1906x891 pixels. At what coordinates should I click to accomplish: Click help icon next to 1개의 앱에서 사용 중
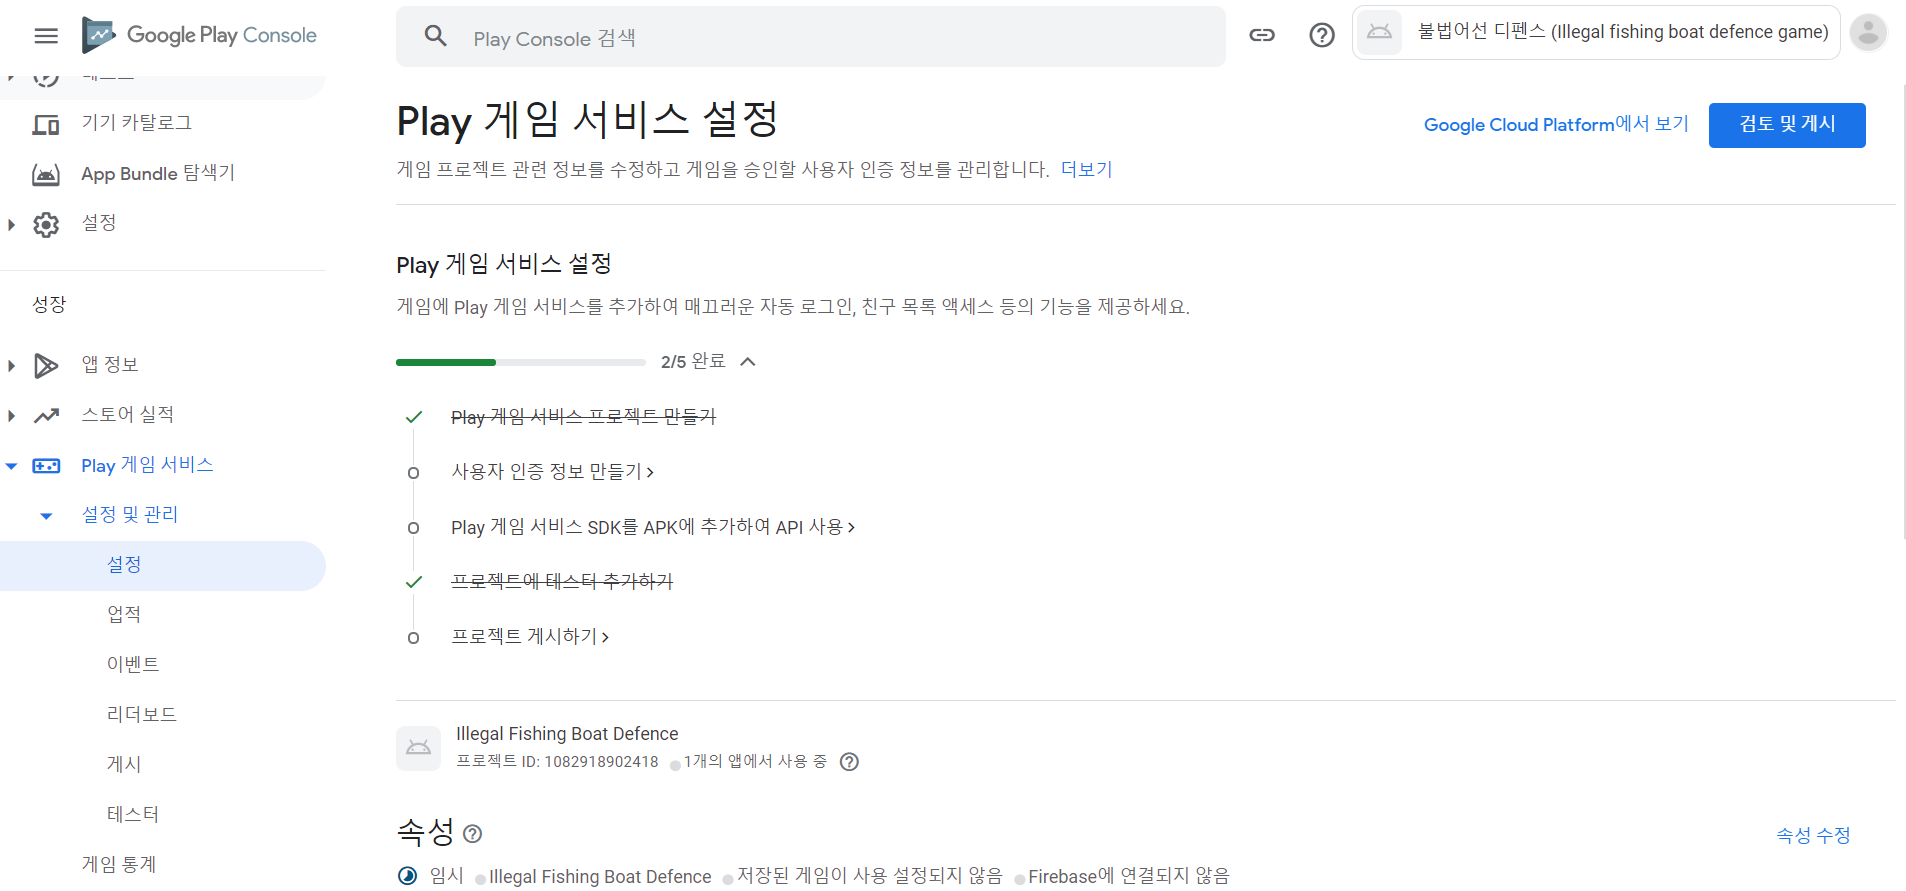[x=849, y=761]
